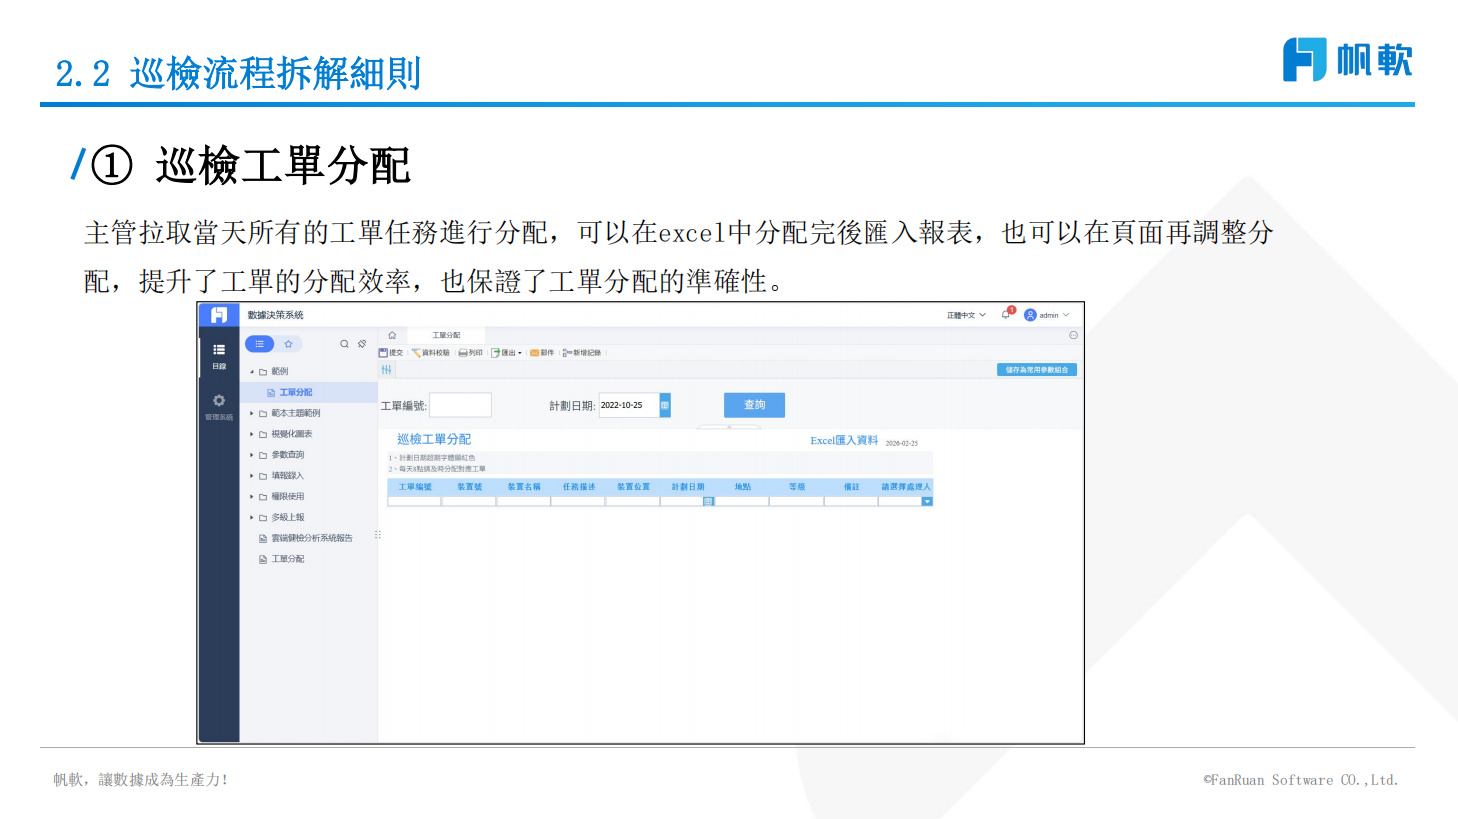Image resolution: width=1458 pixels, height=819 pixels.
Task: Go to the home tab icon
Action: [x=392, y=335]
